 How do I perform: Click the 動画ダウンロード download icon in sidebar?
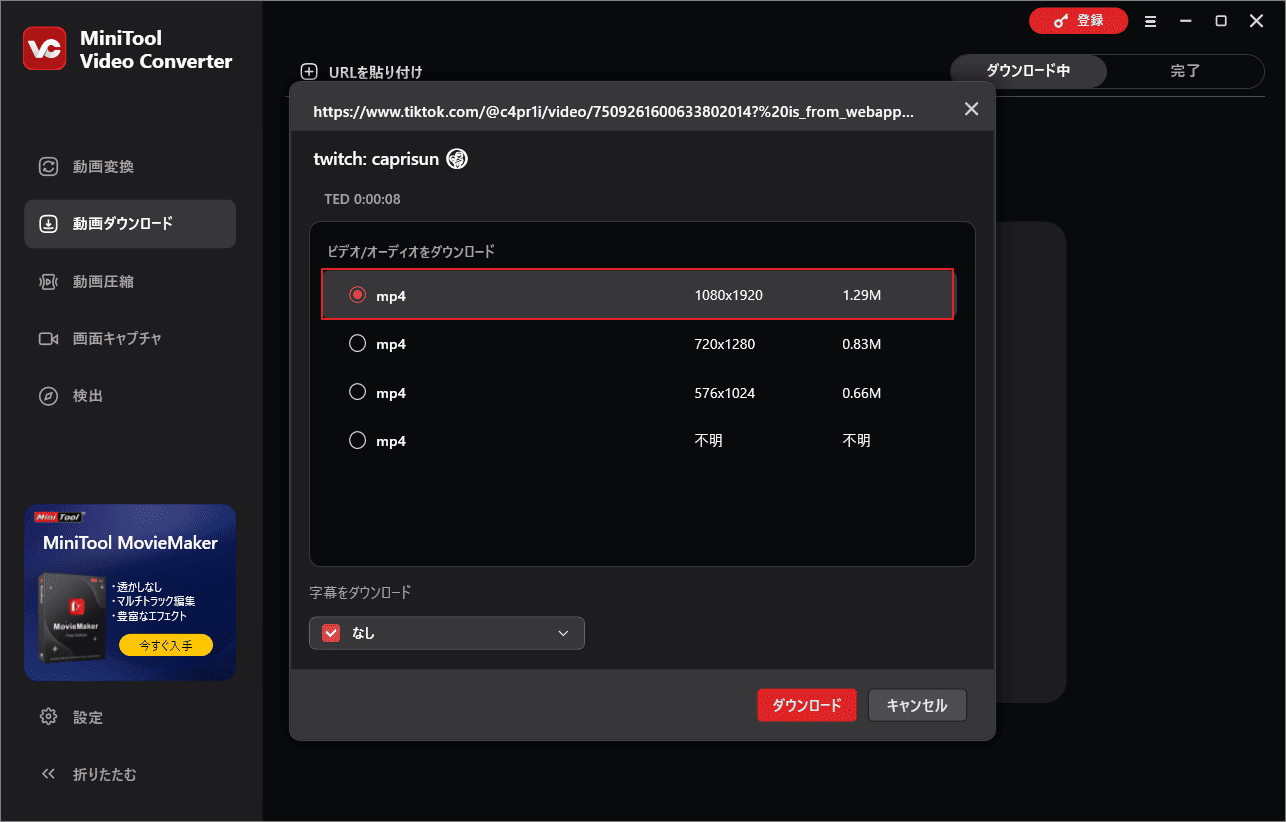[x=48, y=224]
